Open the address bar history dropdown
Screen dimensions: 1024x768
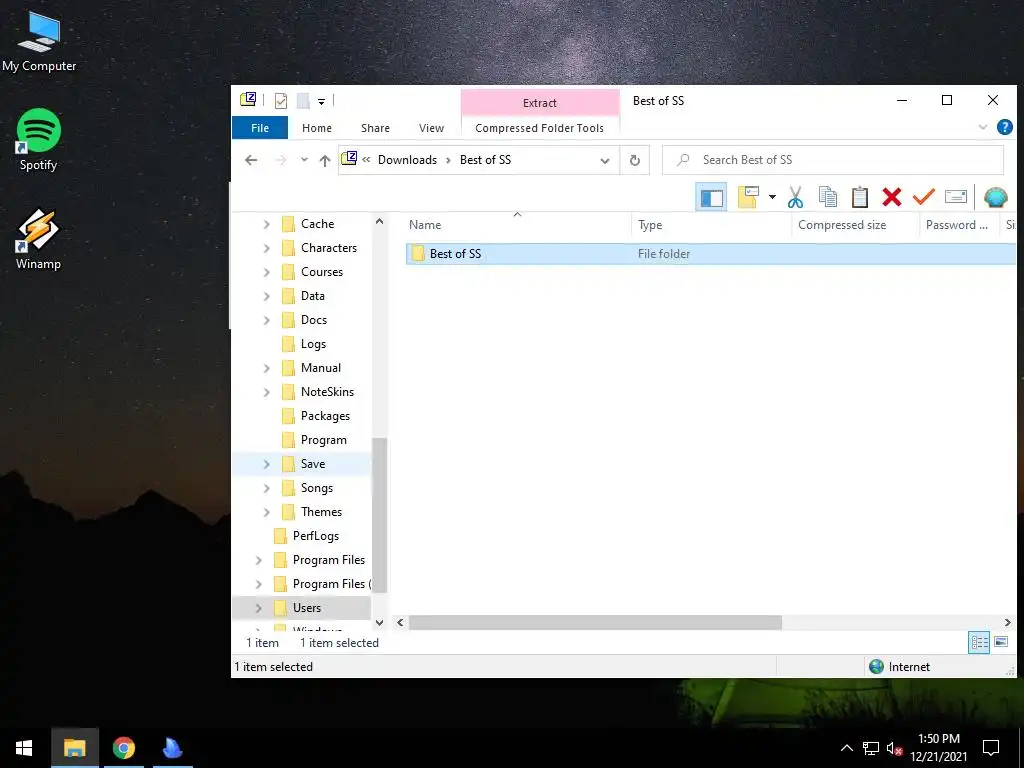point(605,161)
